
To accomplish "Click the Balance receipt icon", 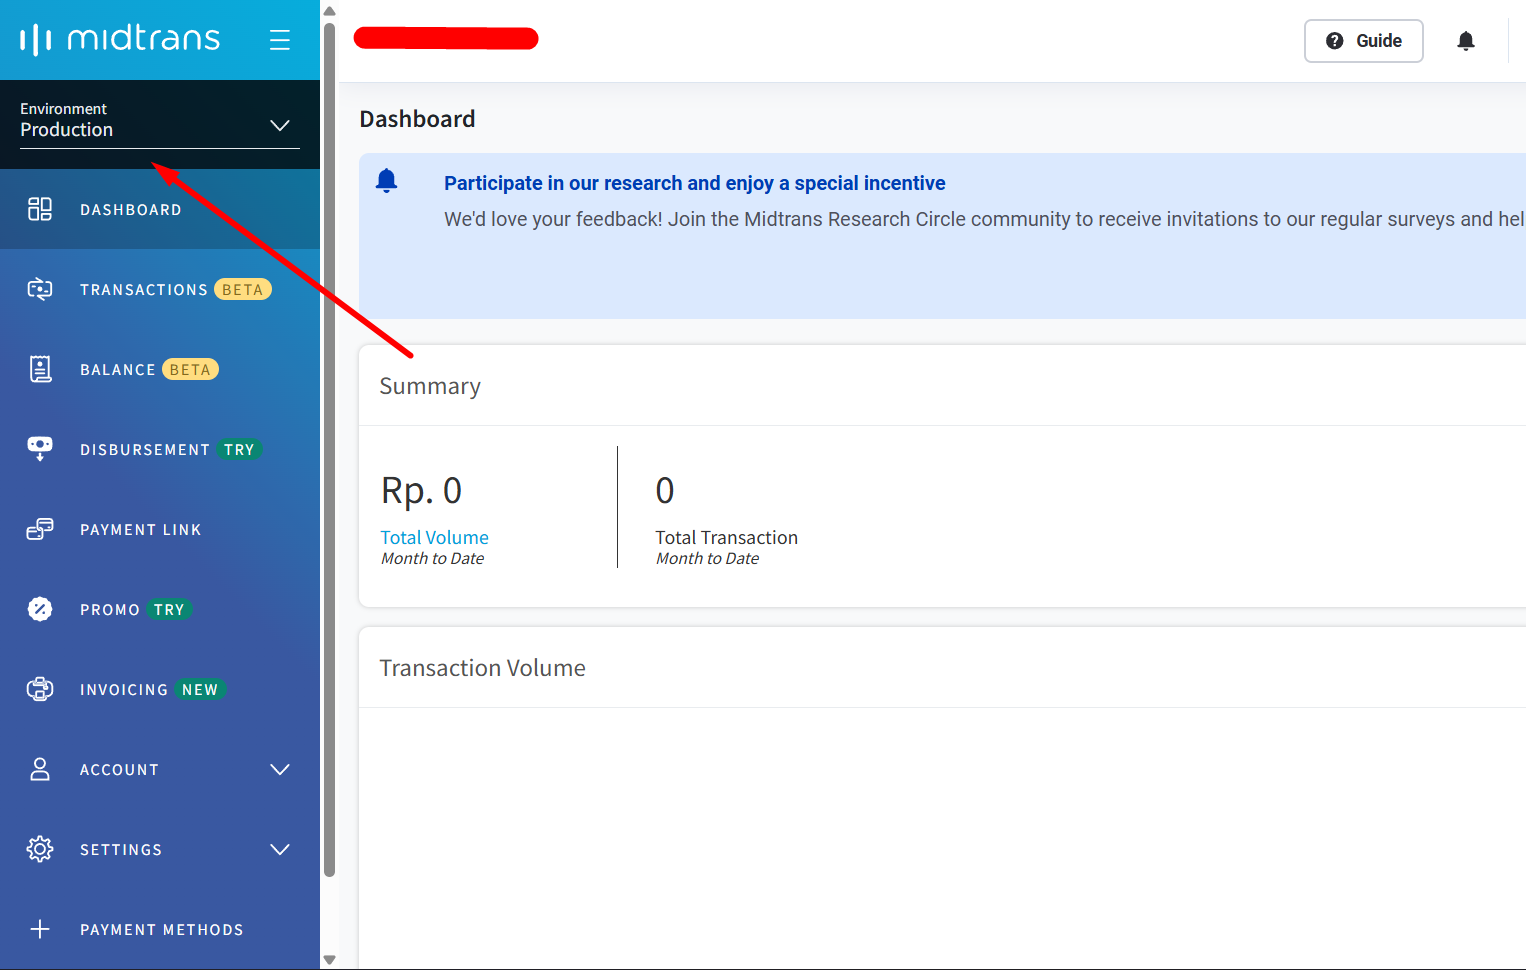I will 40,369.
